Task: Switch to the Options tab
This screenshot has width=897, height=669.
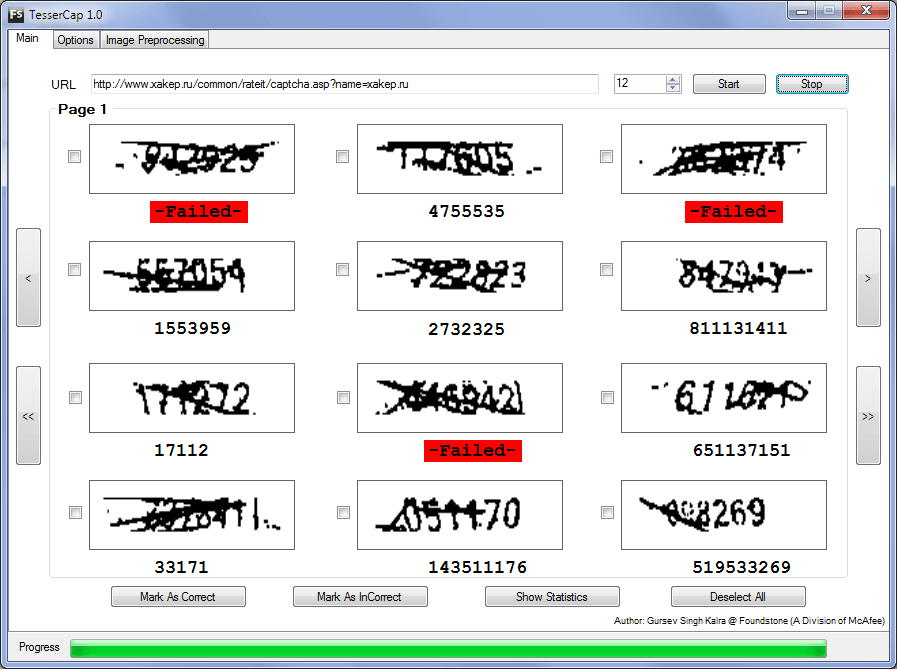Action: (x=75, y=40)
